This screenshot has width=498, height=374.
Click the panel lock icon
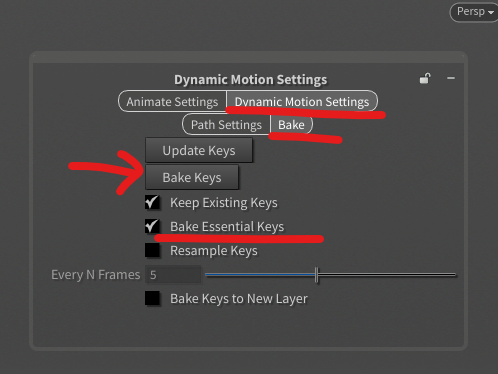pyautogui.click(x=425, y=78)
